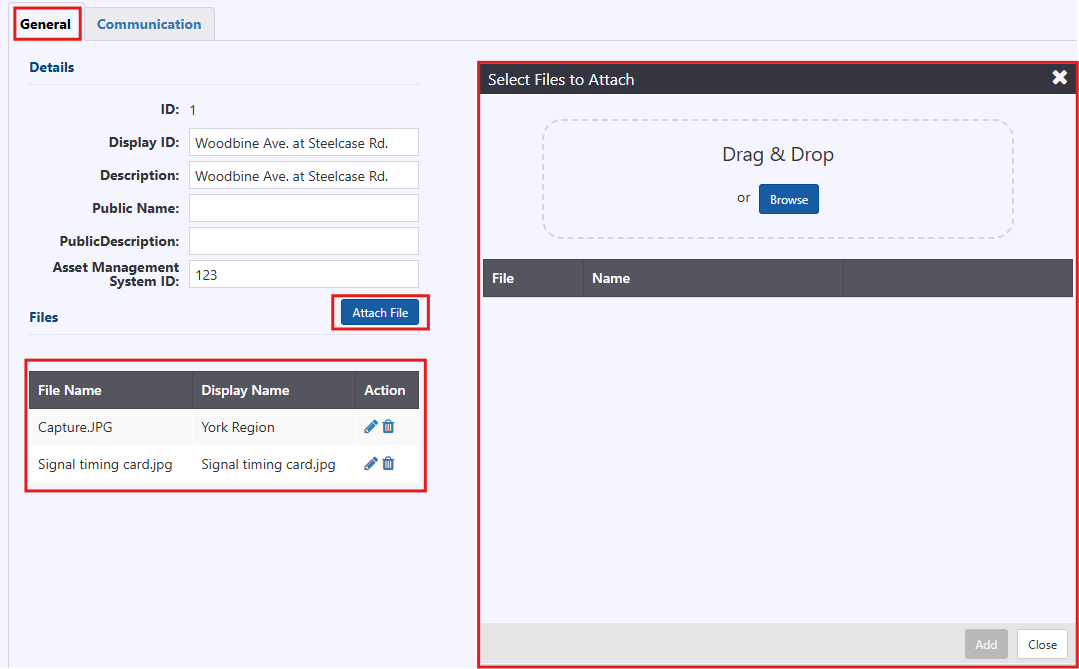
Task: Click the Name column header in dialog
Action: [611, 278]
